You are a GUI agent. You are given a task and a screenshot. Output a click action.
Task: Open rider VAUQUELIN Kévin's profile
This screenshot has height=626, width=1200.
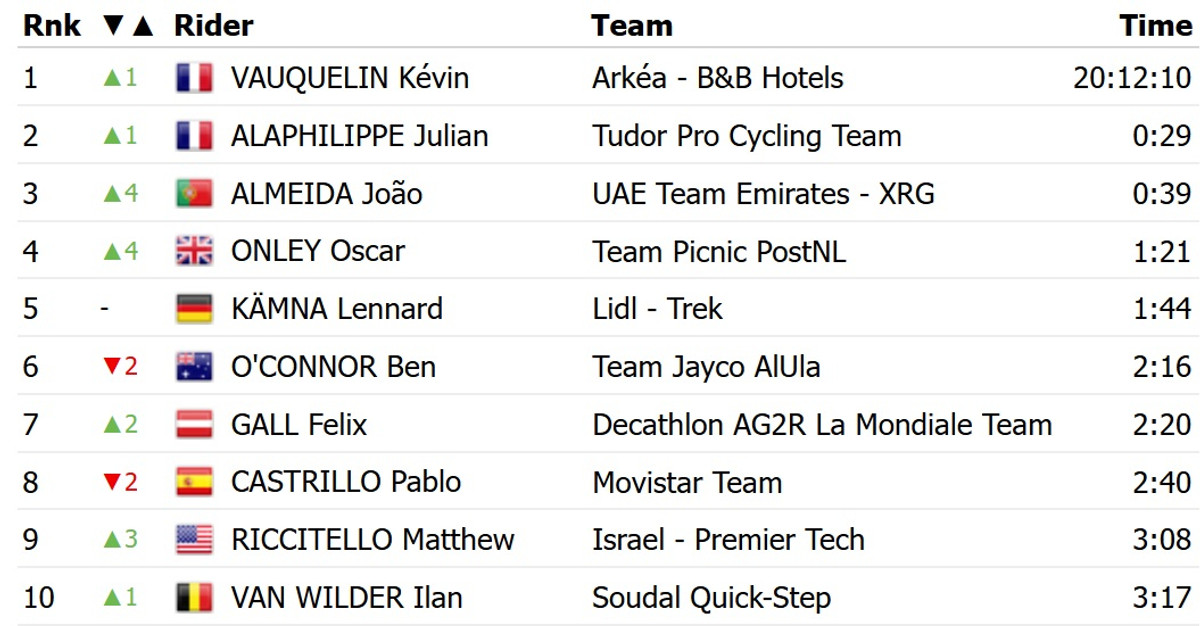pyautogui.click(x=349, y=78)
